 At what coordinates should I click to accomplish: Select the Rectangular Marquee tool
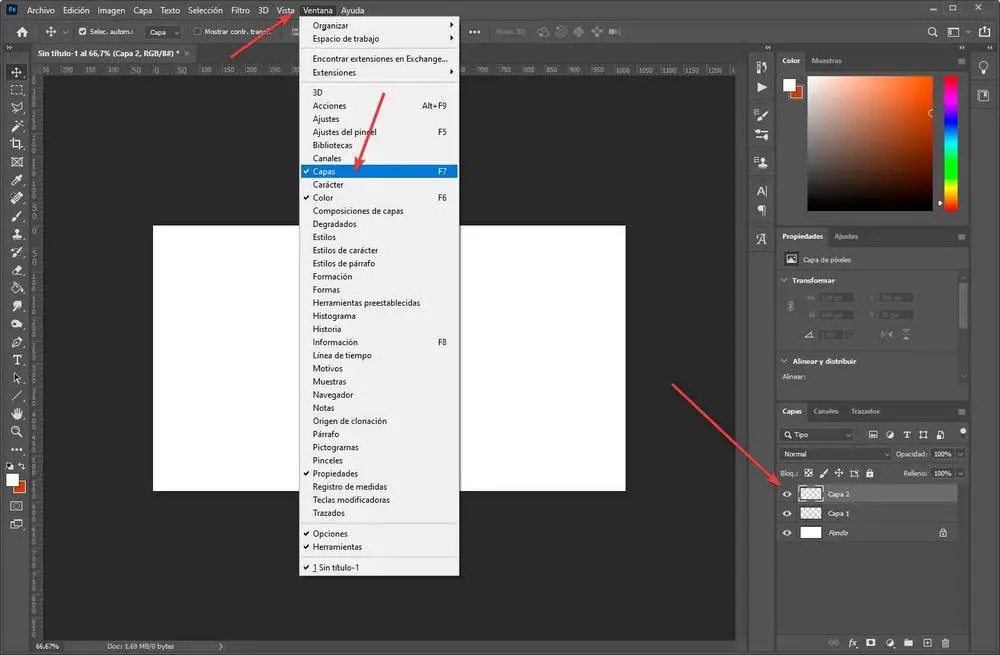(x=17, y=90)
